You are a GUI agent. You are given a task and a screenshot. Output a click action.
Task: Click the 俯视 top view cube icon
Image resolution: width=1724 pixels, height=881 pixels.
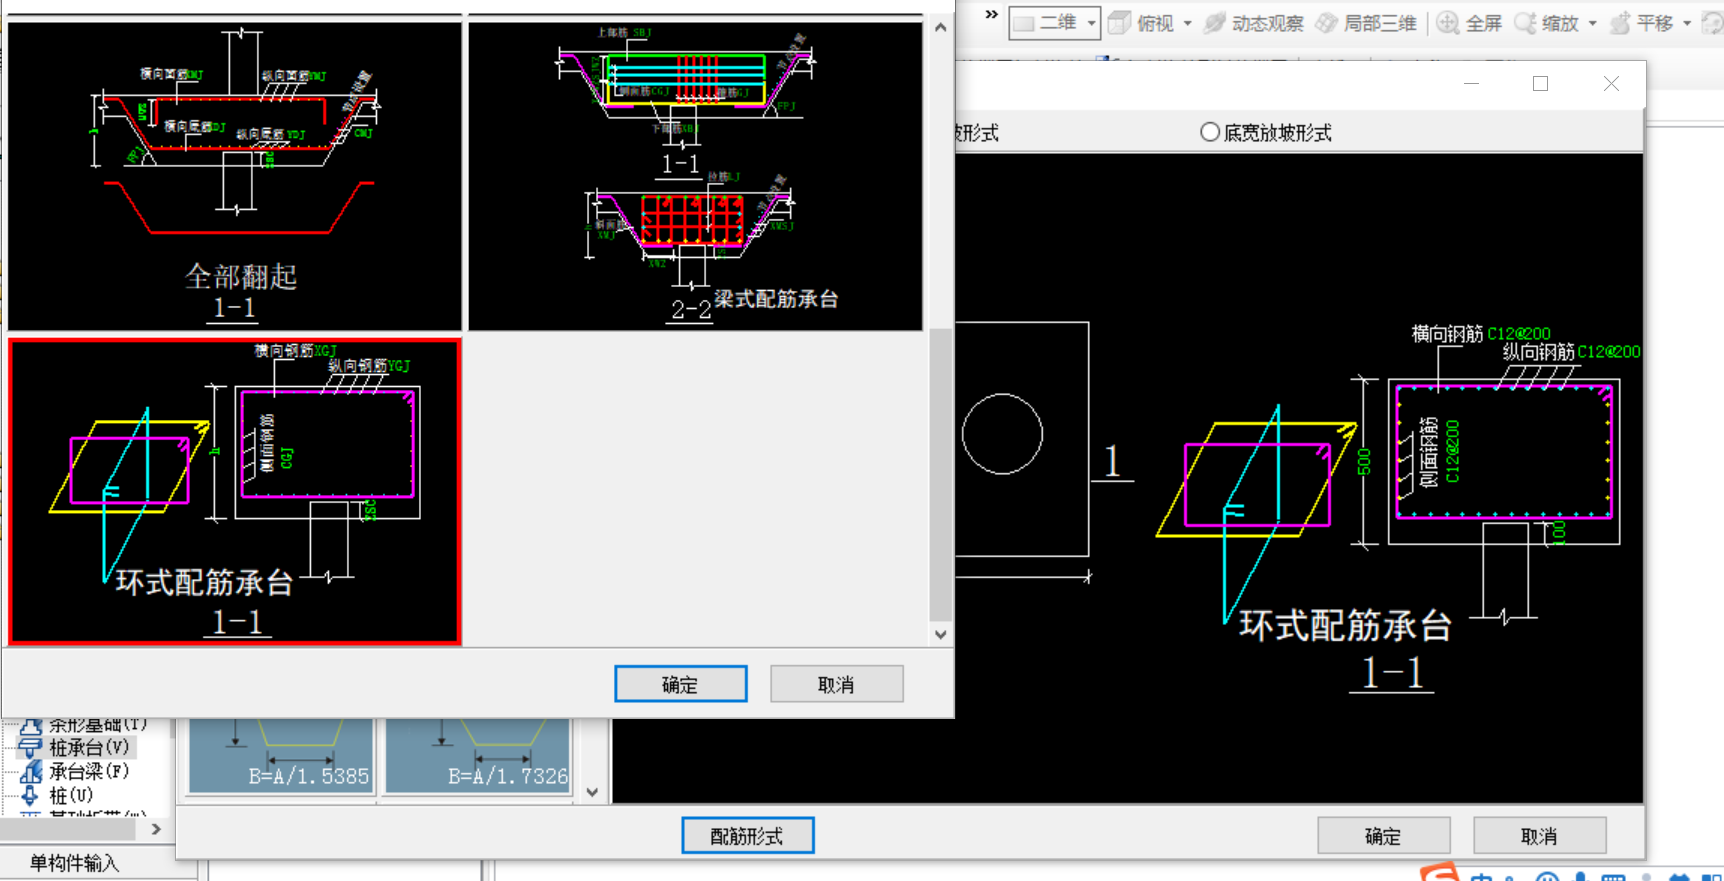tap(1119, 22)
